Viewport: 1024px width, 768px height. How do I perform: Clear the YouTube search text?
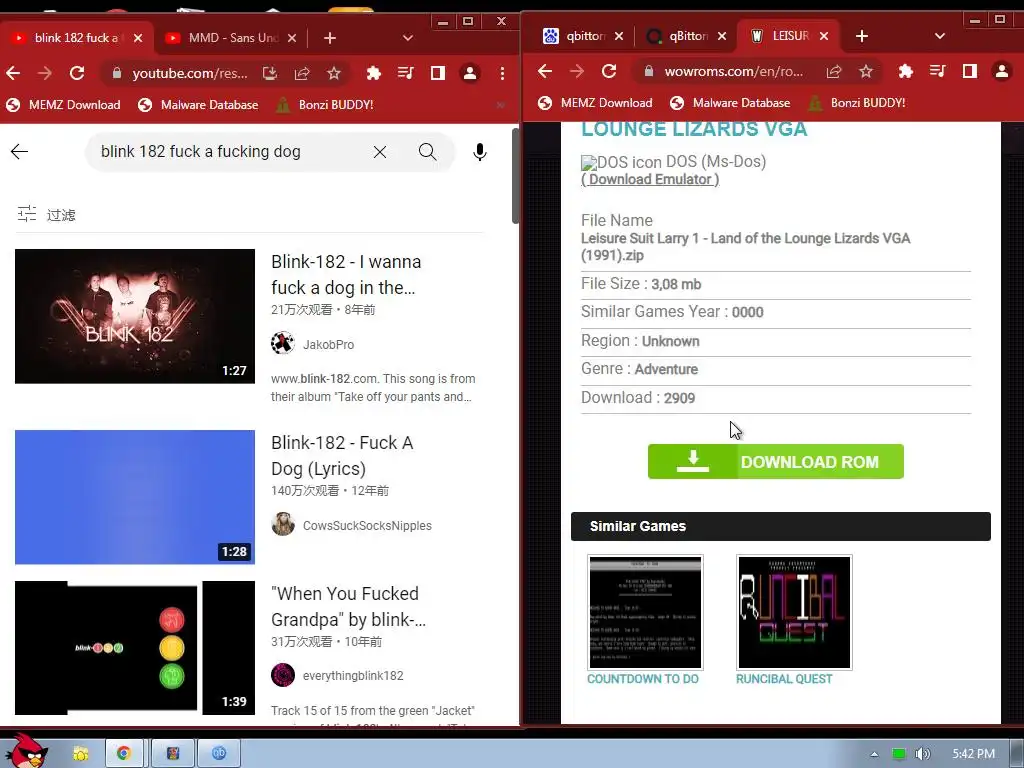pos(379,152)
